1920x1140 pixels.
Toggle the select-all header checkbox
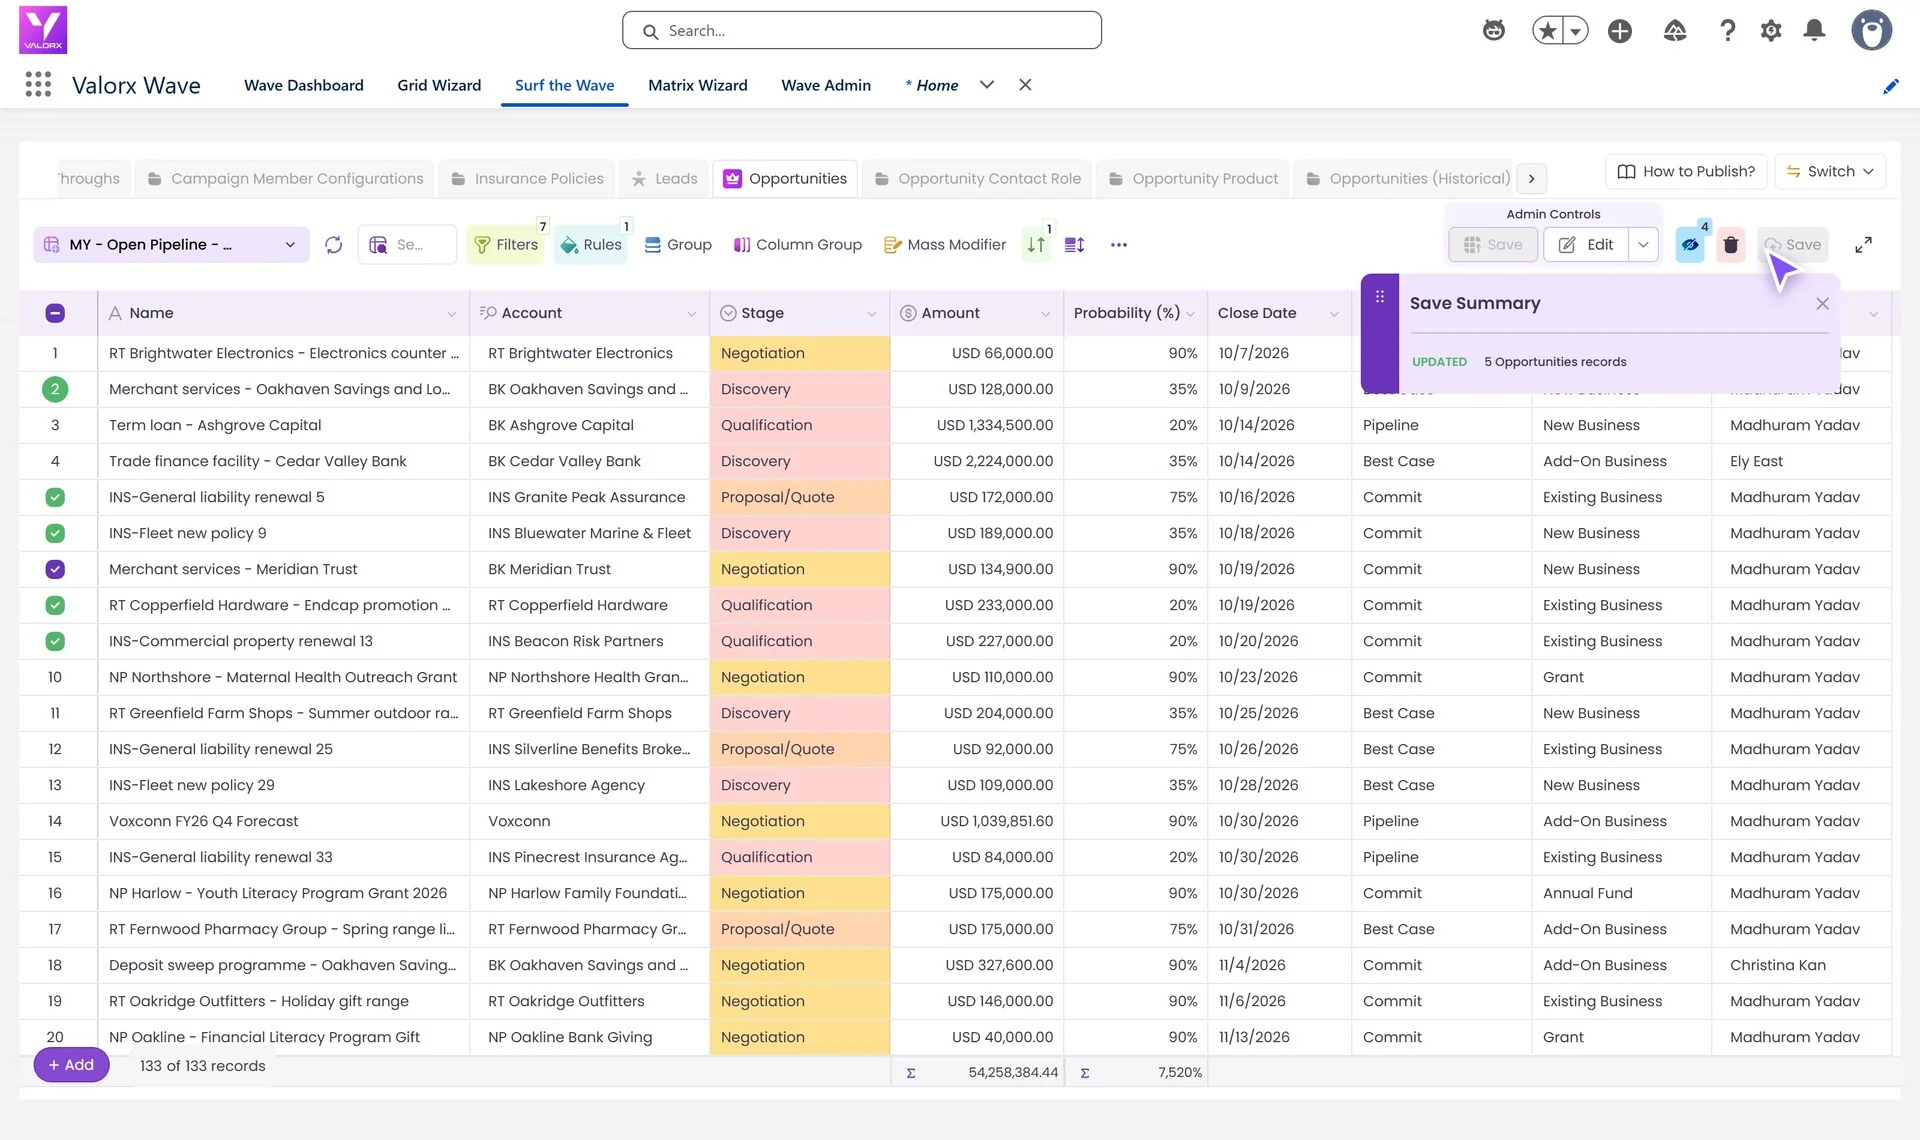tap(55, 313)
